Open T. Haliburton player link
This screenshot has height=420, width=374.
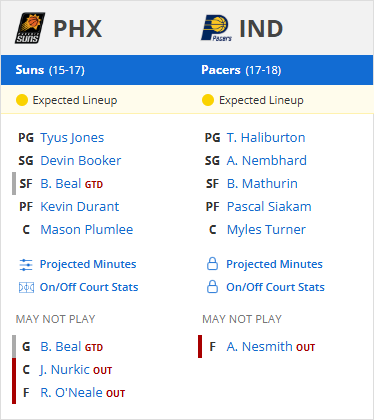(x=266, y=138)
